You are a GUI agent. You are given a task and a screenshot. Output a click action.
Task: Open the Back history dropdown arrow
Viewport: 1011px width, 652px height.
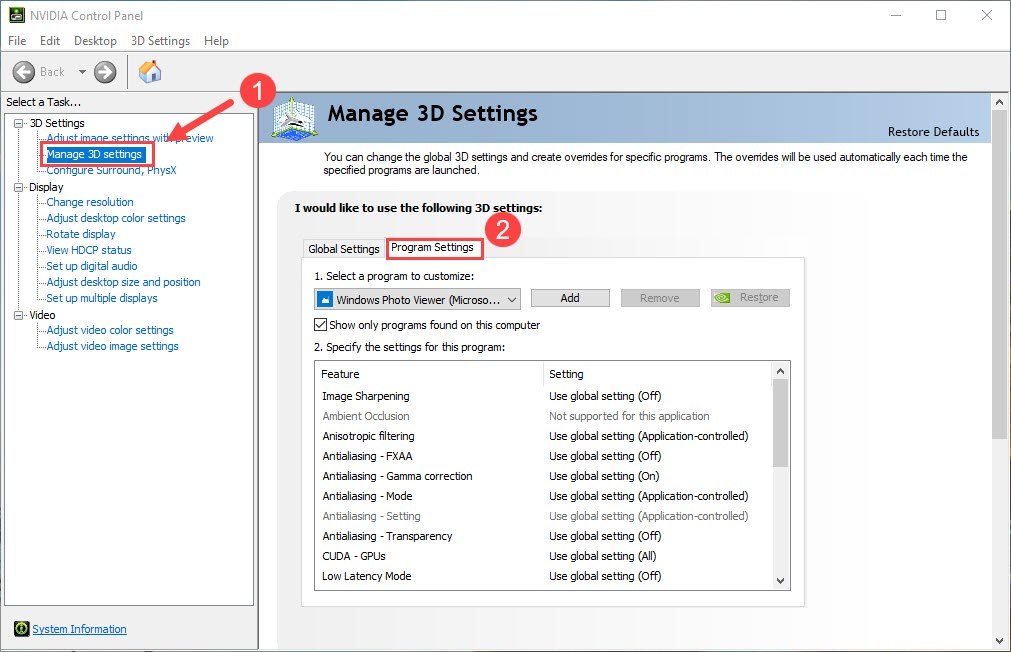[82, 72]
